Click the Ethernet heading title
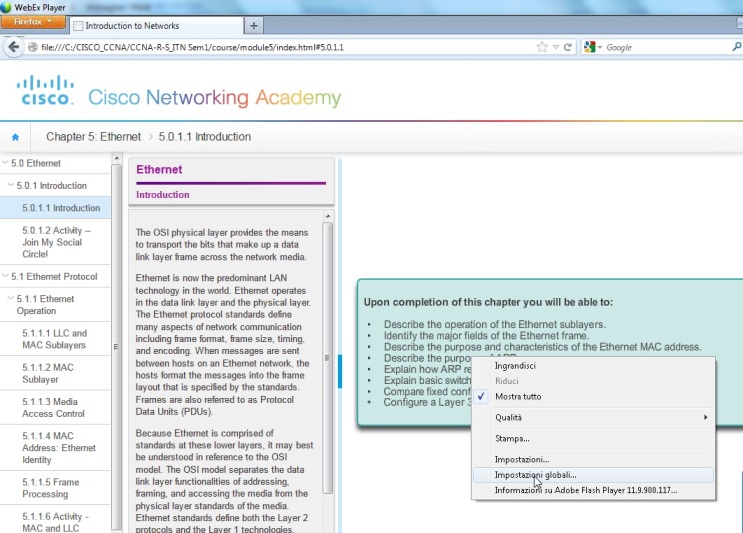 coord(159,170)
